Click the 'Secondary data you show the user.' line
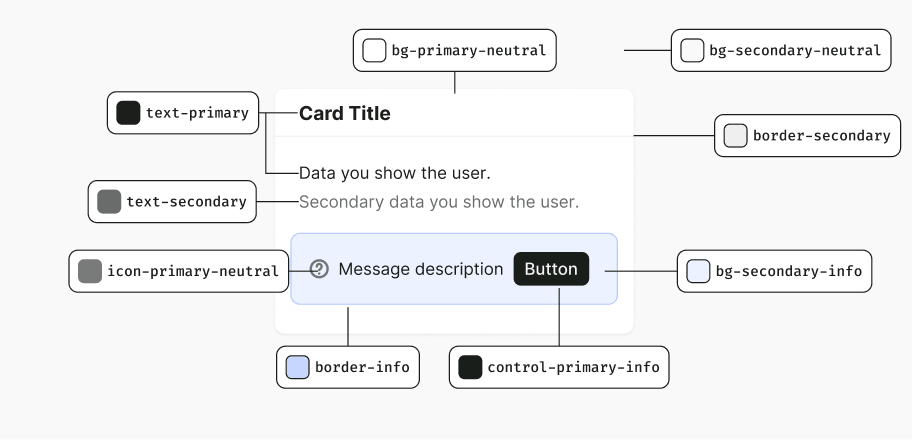The height and width of the screenshot is (440, 912). 439,202
